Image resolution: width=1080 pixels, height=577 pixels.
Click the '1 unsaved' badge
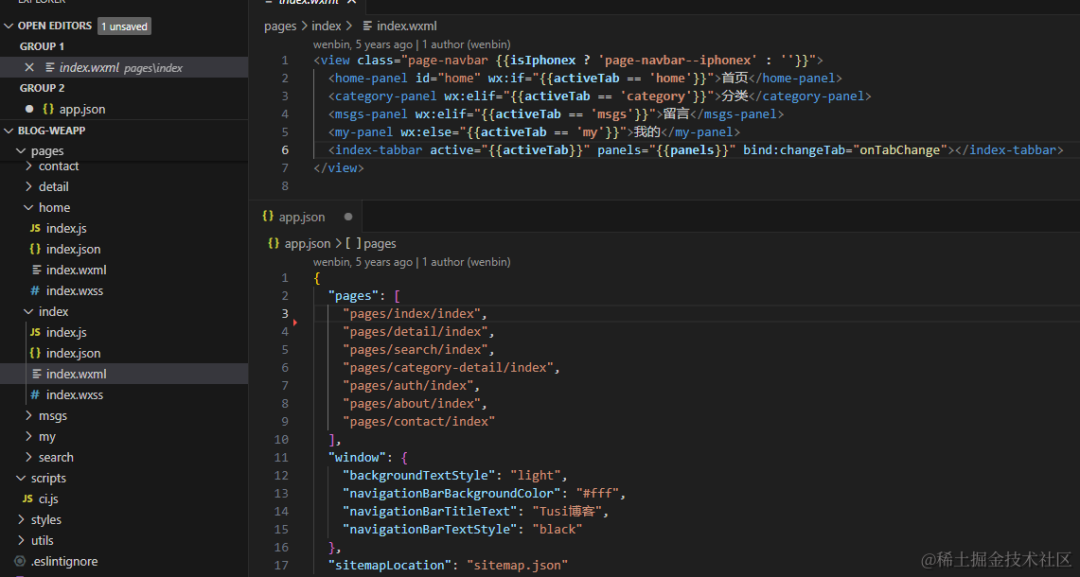tap(125, 26)
